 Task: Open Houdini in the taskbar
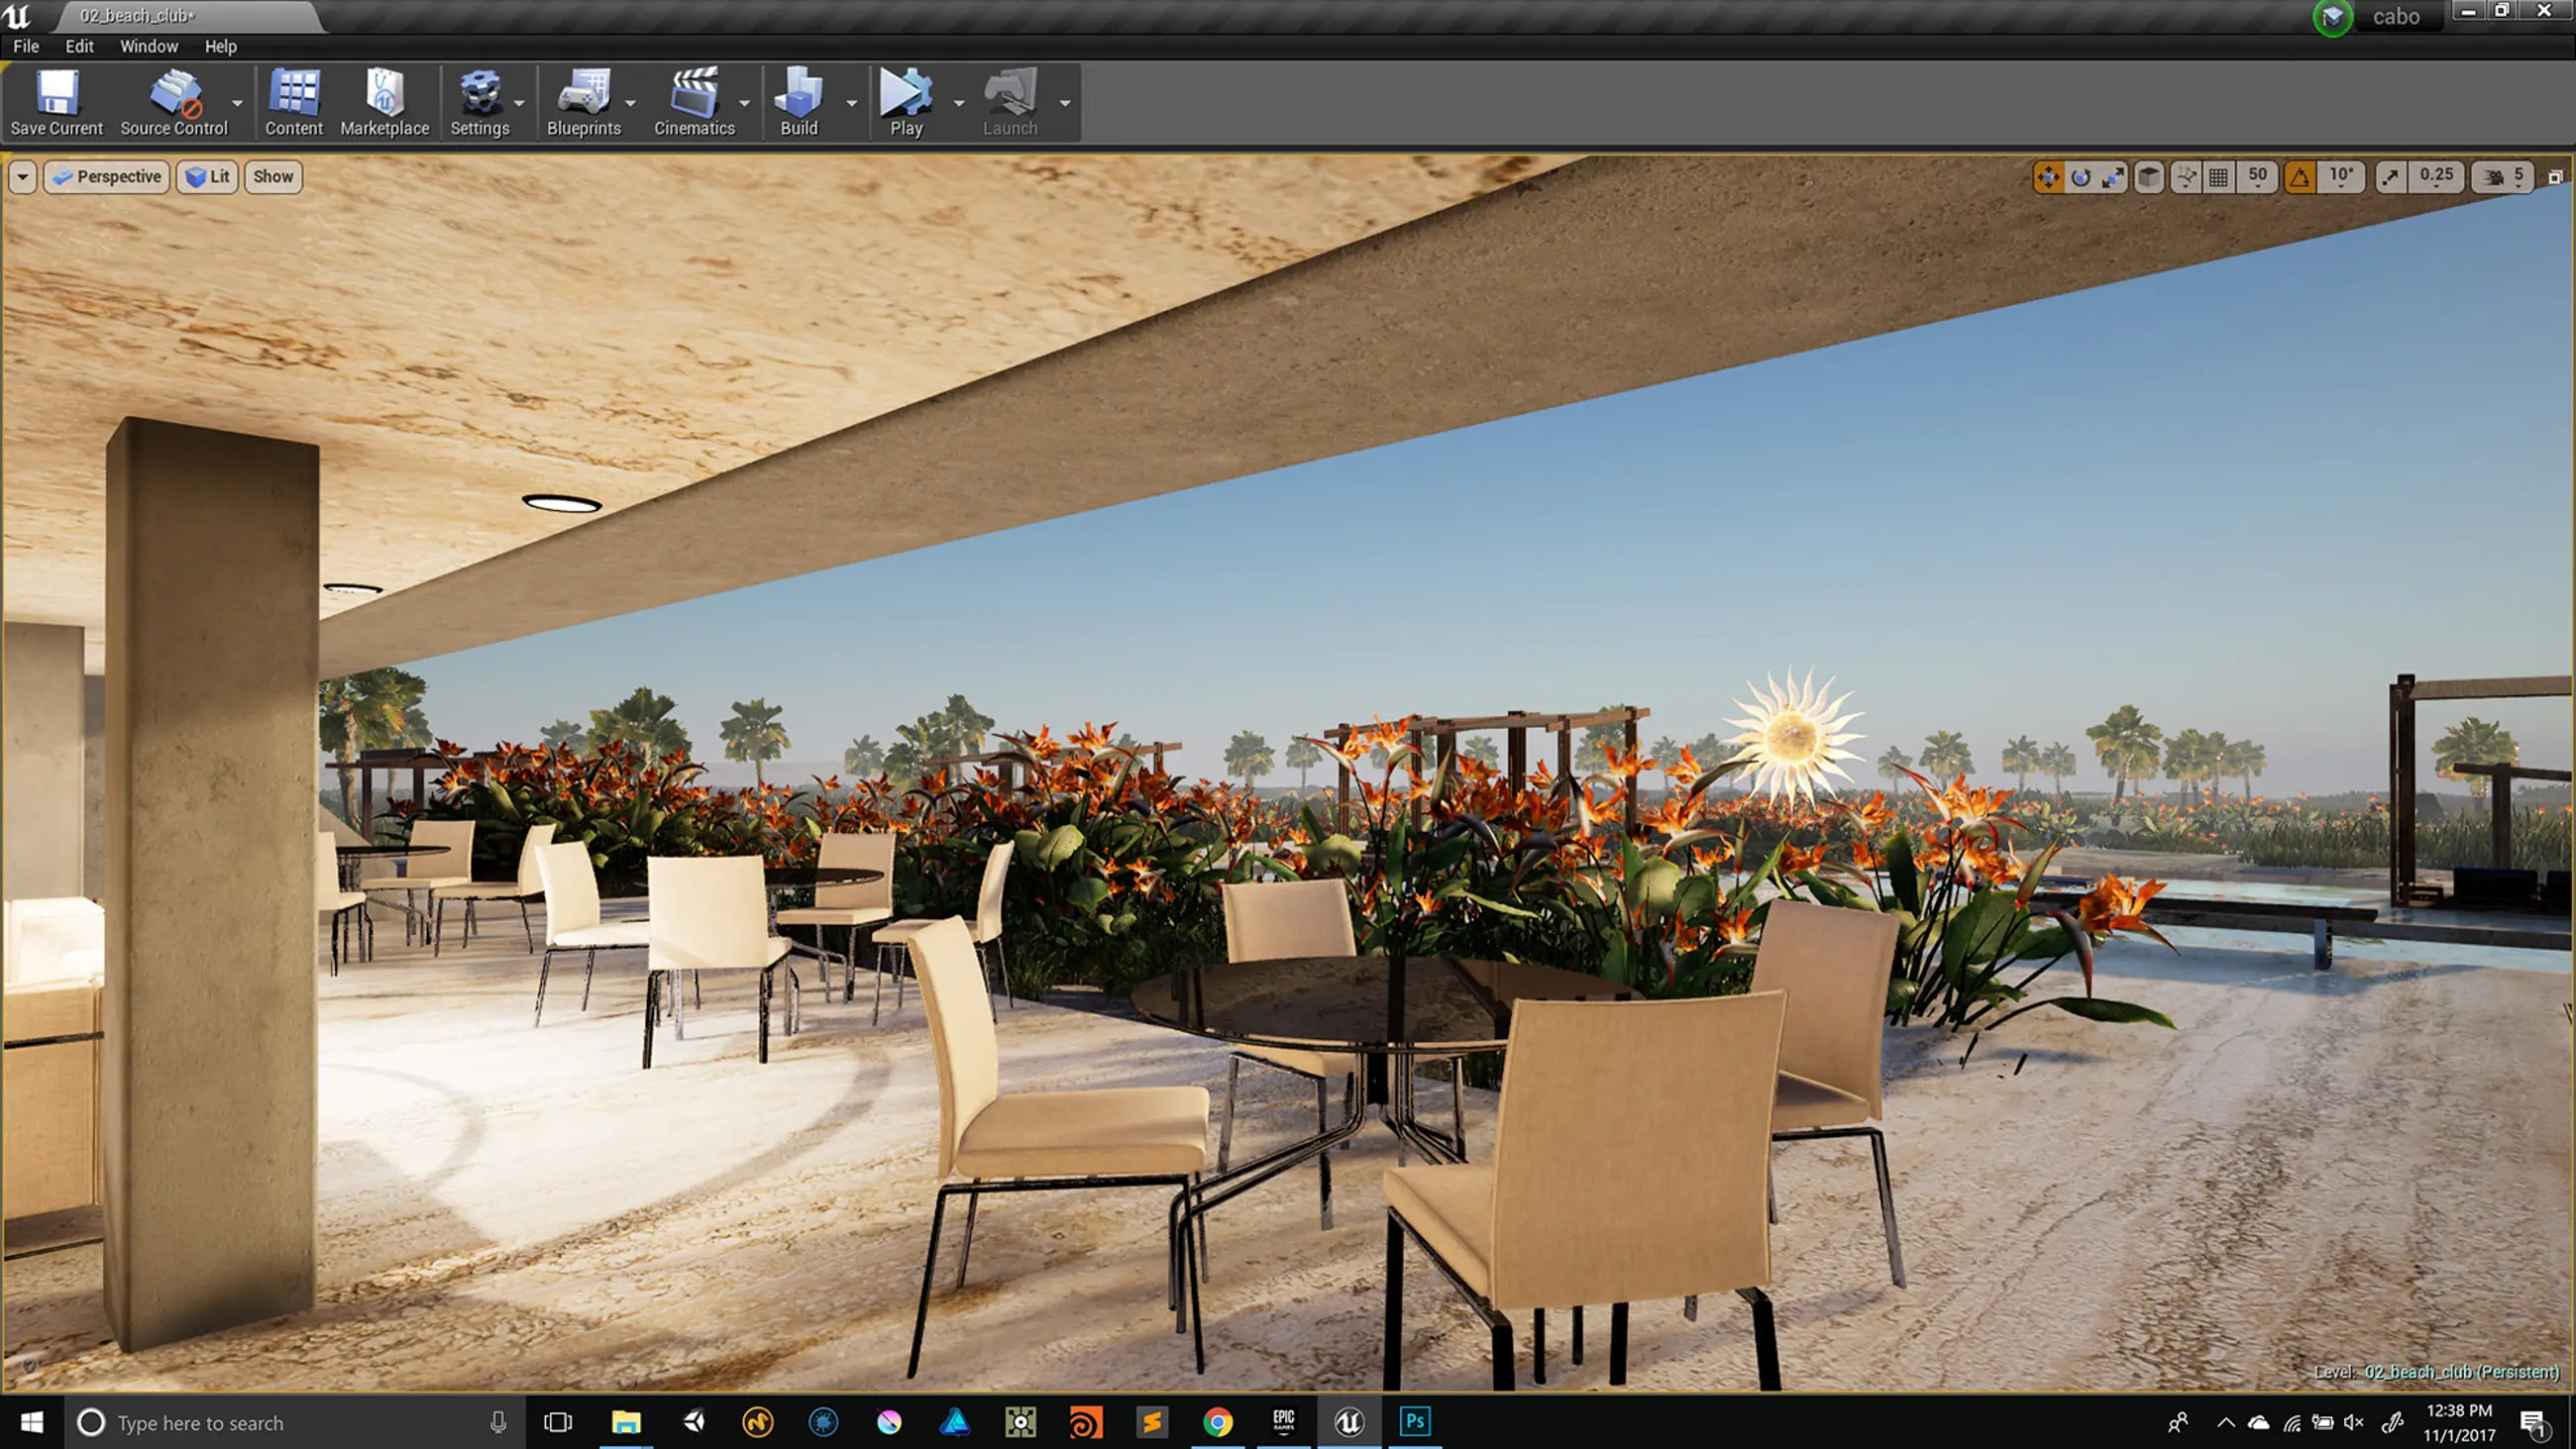tap(1086, 1422)
